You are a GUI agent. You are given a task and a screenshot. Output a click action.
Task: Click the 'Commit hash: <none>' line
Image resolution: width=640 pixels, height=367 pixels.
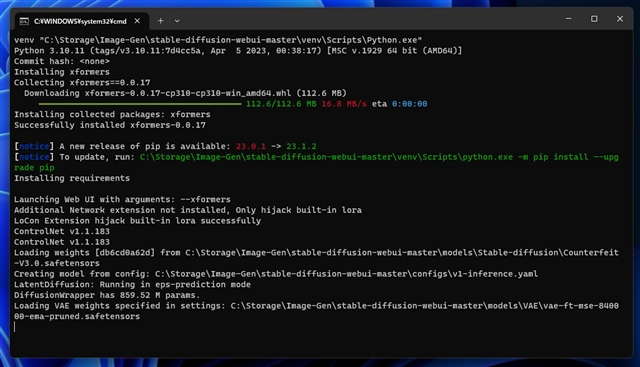tap(62, 61)
